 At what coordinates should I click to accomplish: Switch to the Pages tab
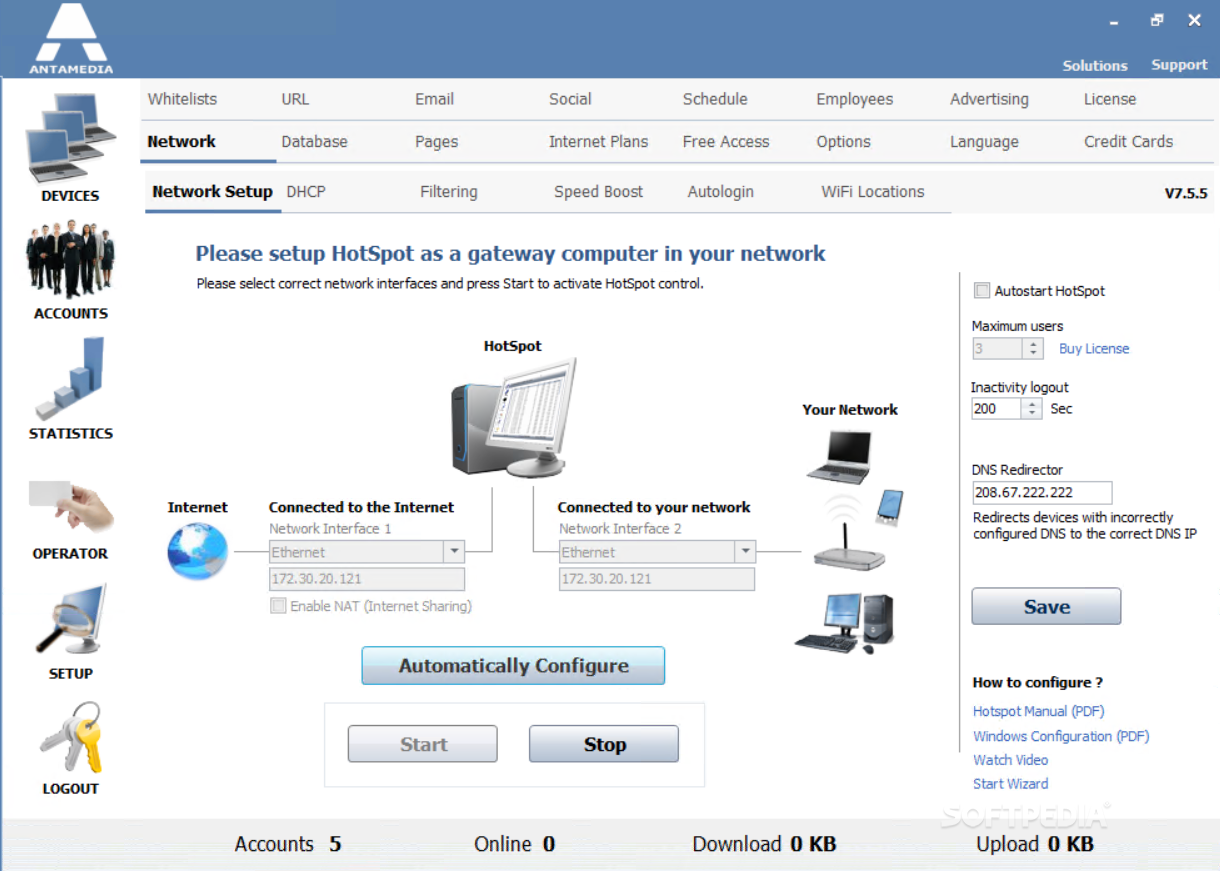pyautogui.click(x=436, y=141)
